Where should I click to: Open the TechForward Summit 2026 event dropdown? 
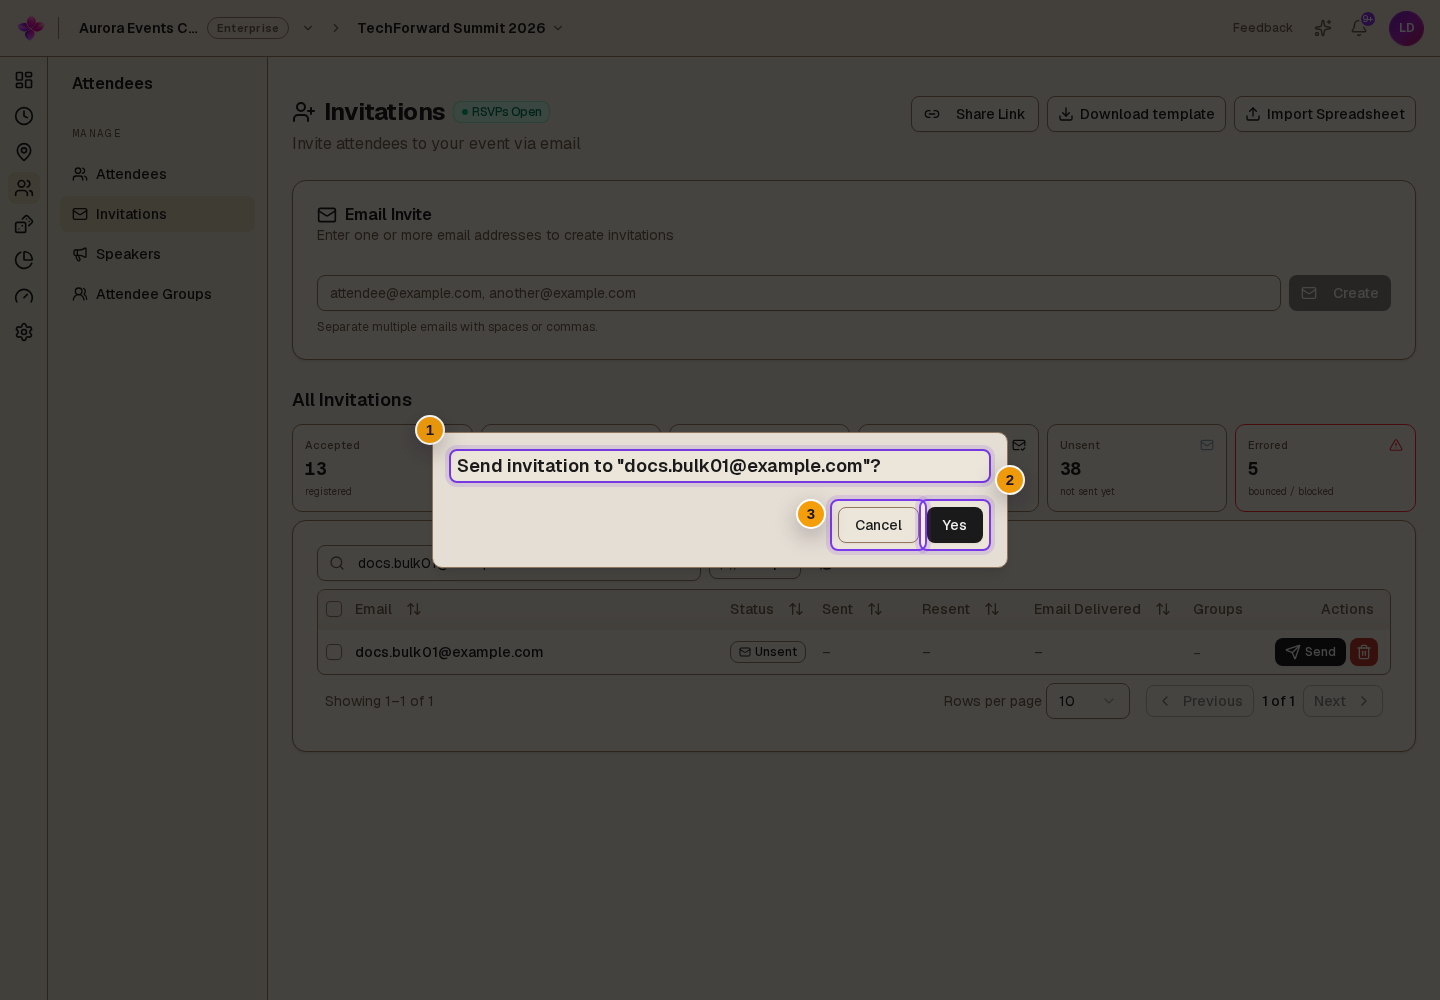(x=461, y=28)
